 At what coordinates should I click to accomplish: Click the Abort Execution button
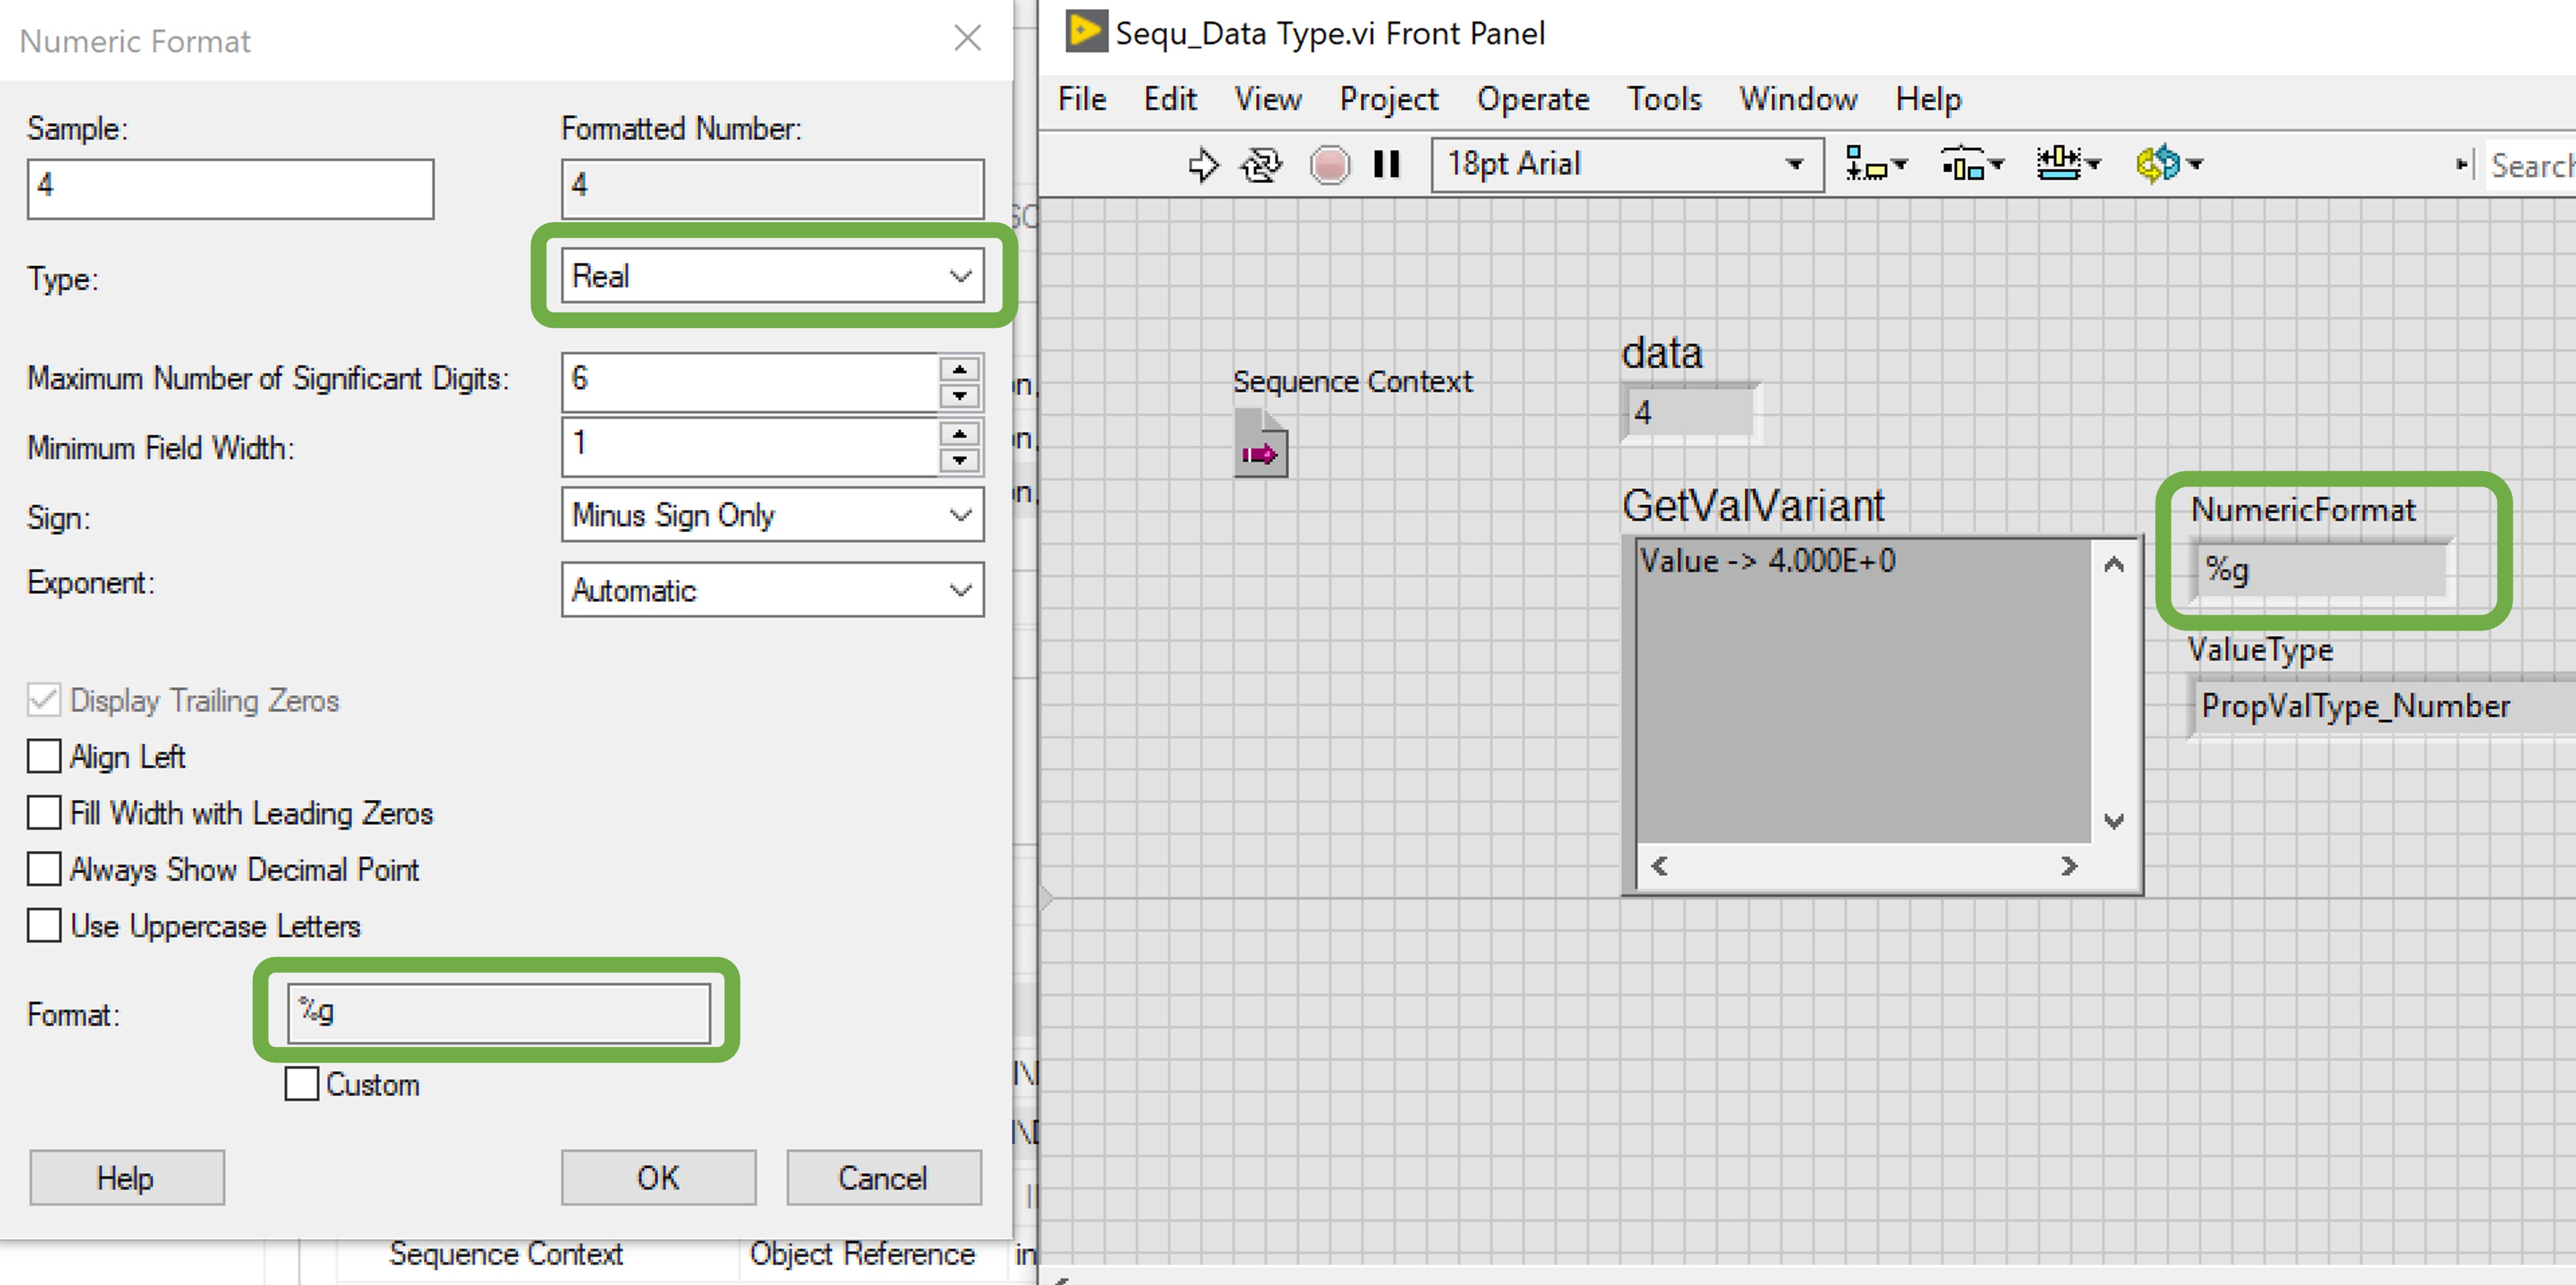[1331, 165]
